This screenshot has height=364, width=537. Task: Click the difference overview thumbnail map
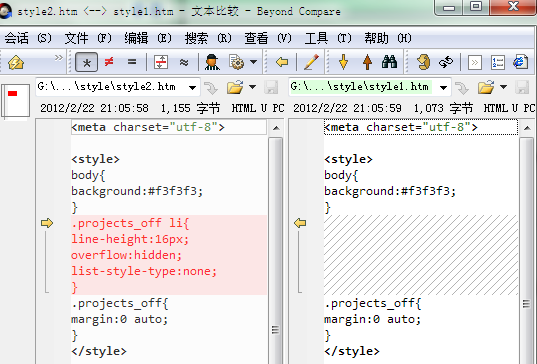click(x=16, y=101)
